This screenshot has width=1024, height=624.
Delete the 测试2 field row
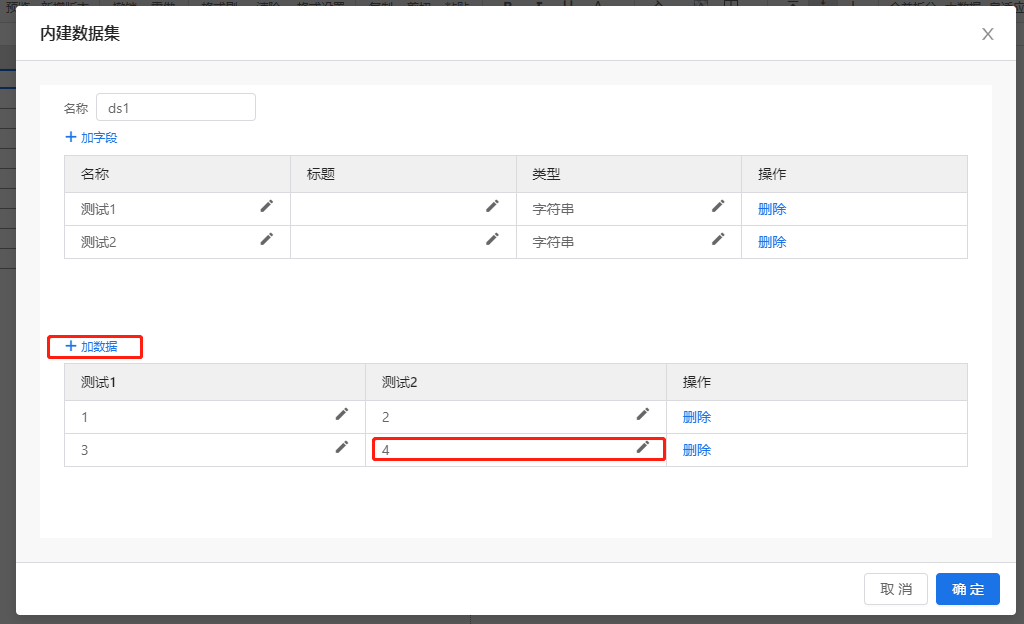pyautogui.click(x=772, y=242)
